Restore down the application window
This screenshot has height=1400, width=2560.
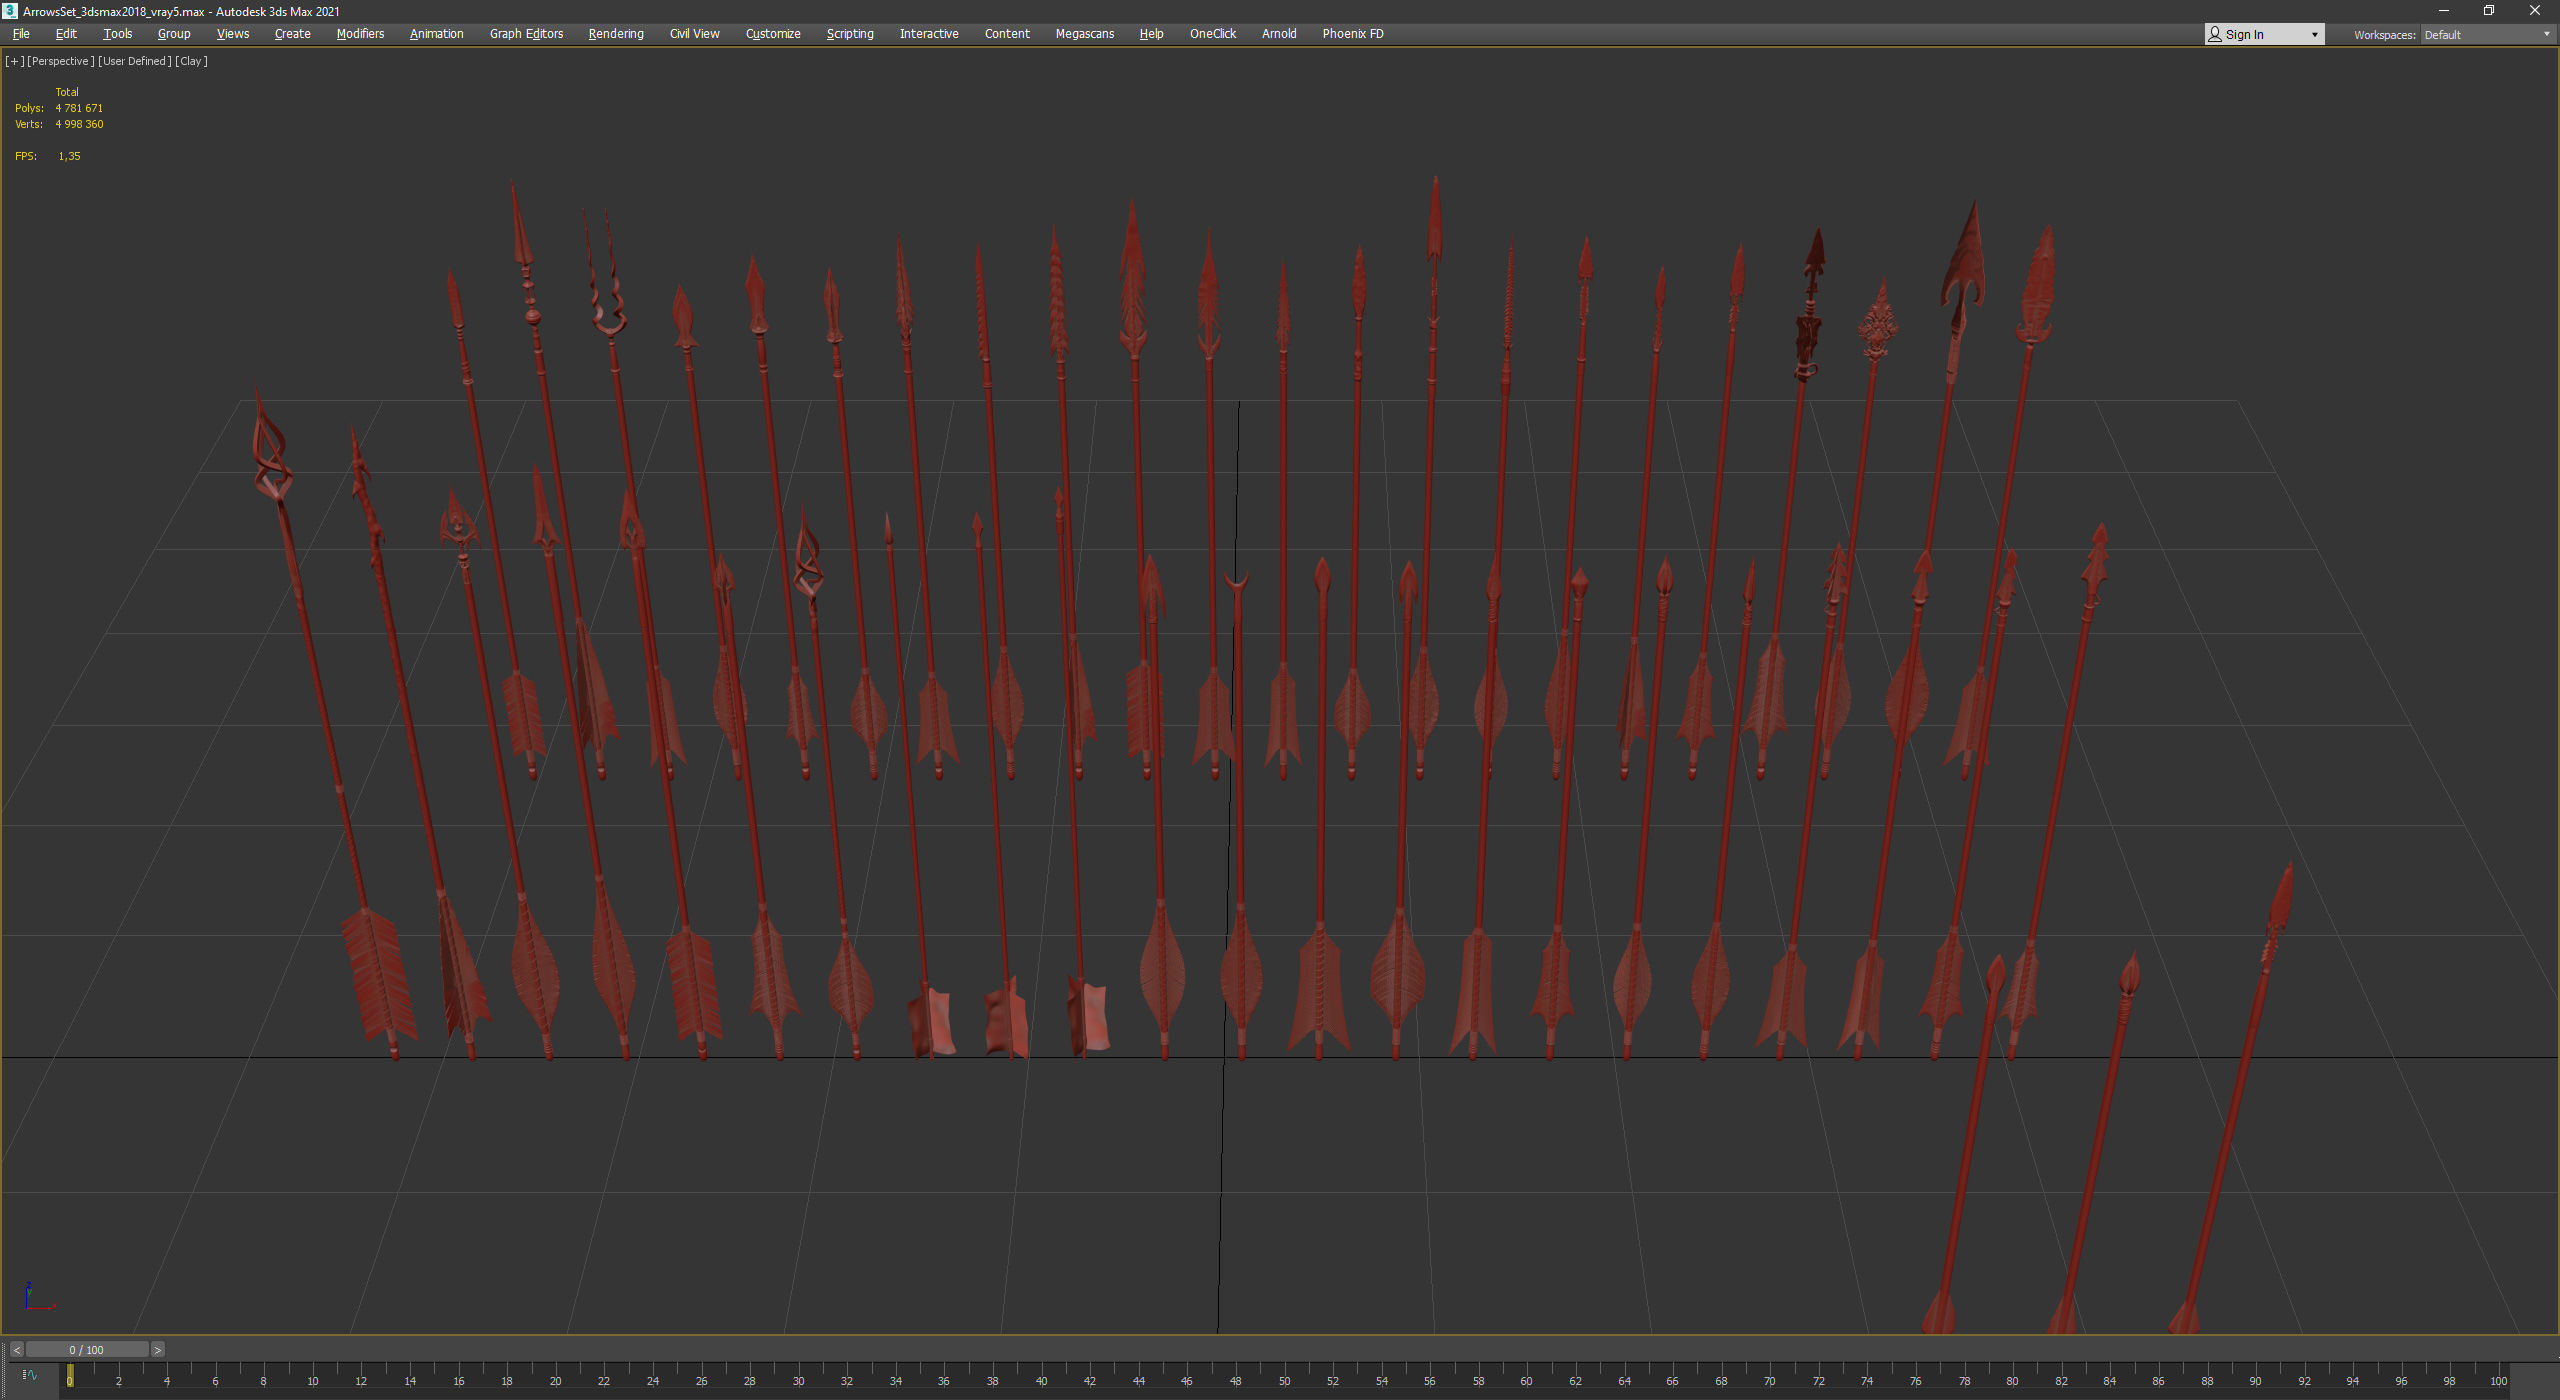tap(2488, 11)
